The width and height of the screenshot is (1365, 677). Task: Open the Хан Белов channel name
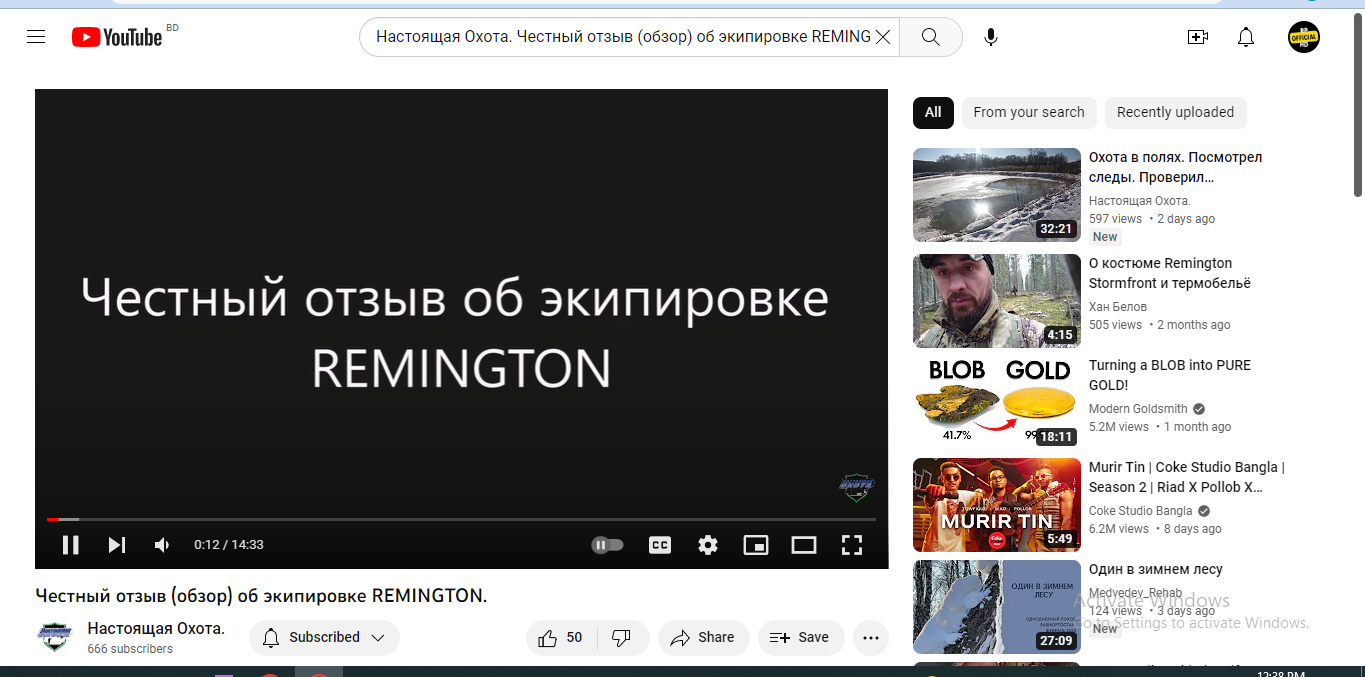(1118, 307)
